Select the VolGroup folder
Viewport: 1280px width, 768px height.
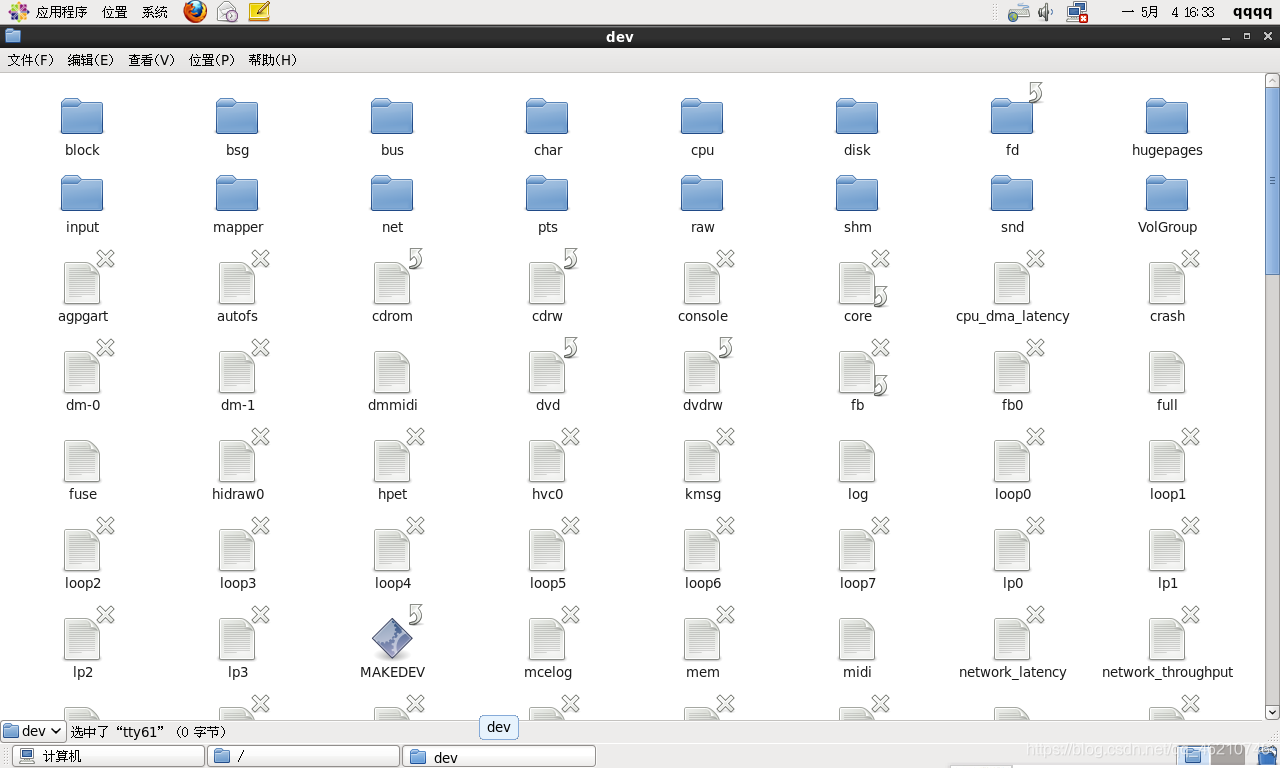(1167, 193)
